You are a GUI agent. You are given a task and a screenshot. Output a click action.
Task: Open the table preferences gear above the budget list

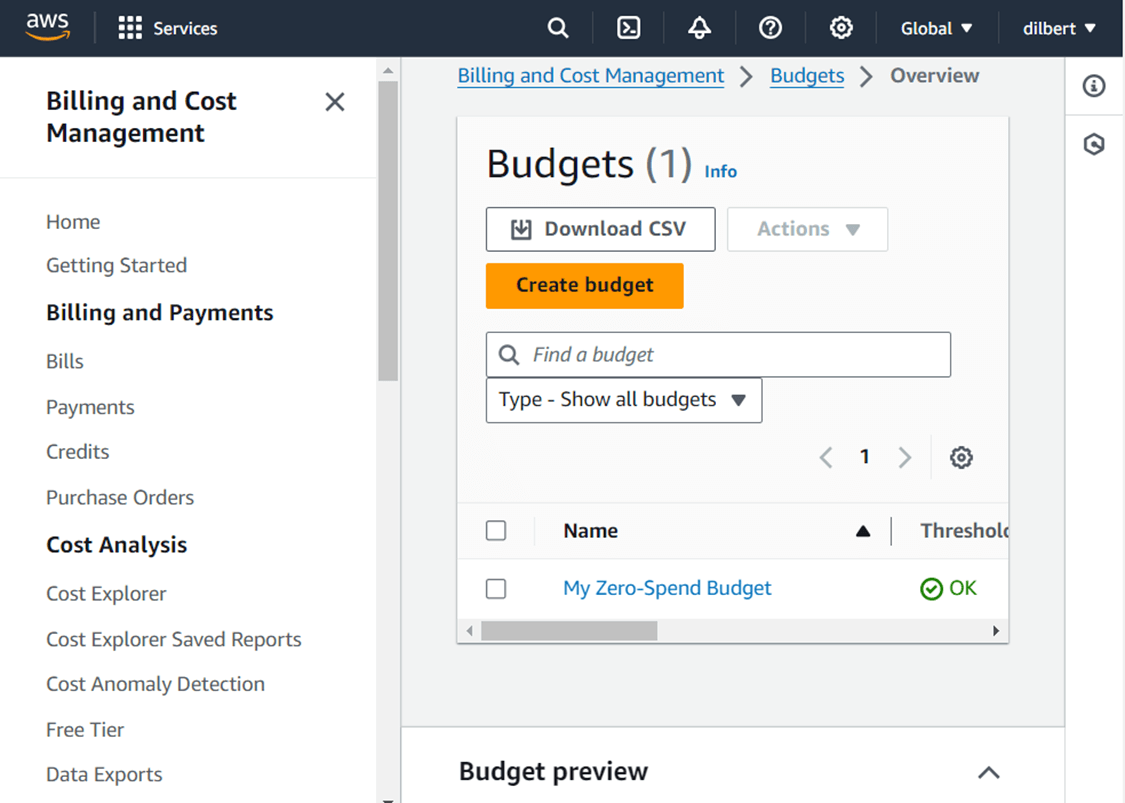click(961, 457)
